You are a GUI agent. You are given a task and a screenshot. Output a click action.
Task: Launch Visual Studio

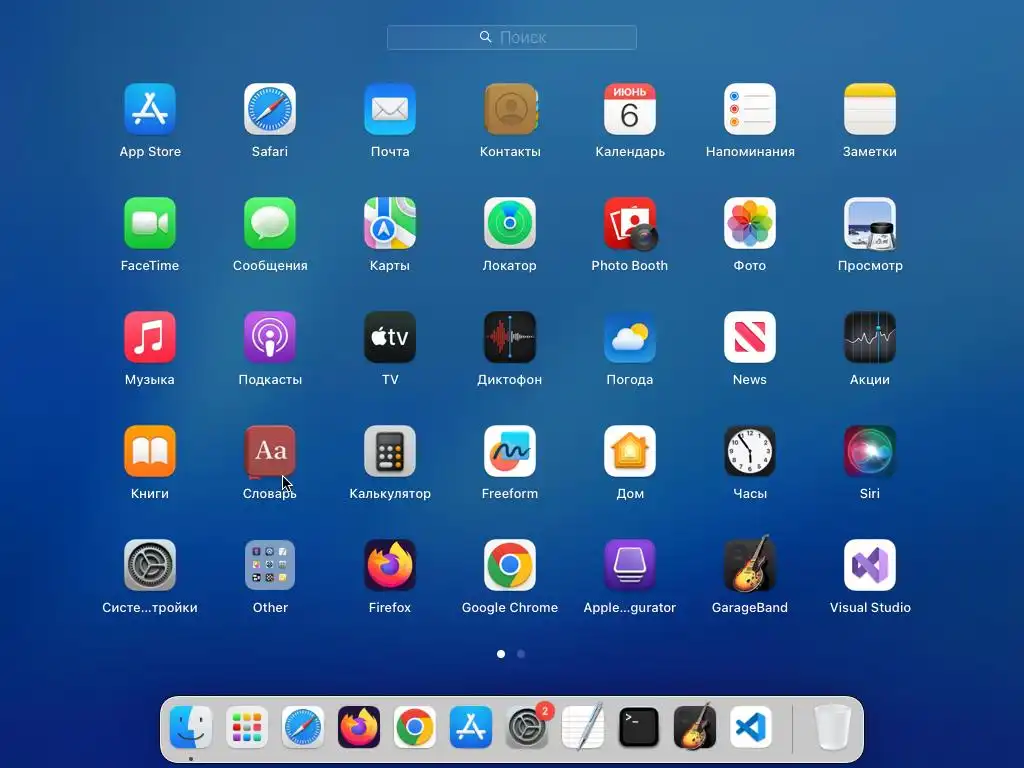(870, 565)
